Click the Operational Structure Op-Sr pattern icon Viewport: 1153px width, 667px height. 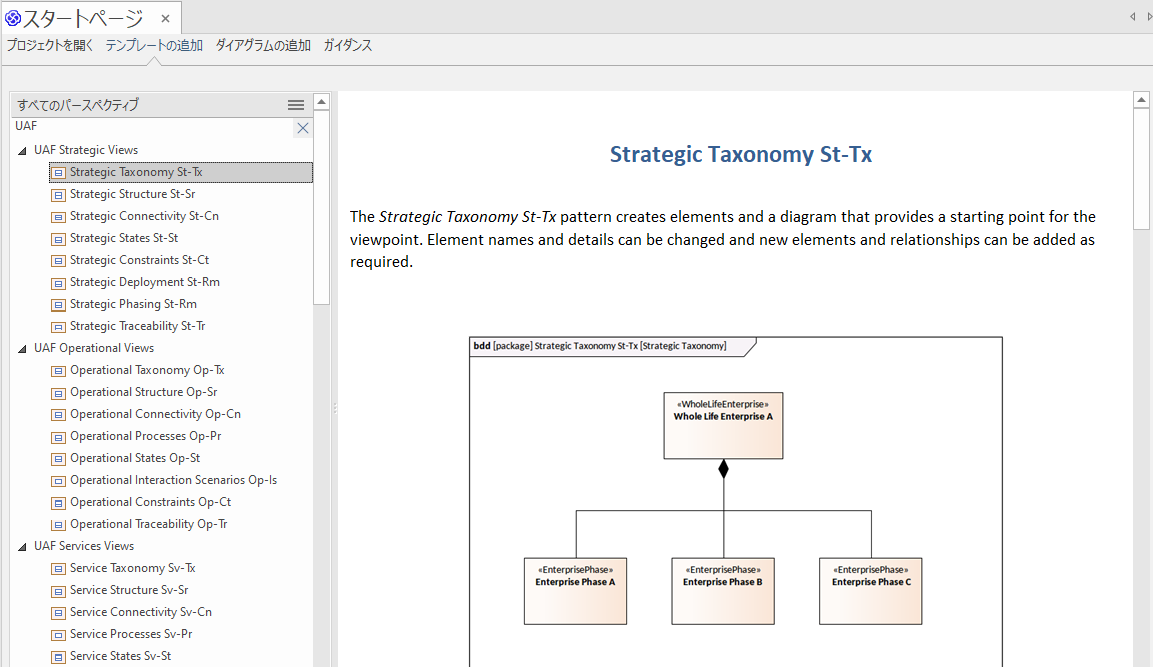pos(58,393)
